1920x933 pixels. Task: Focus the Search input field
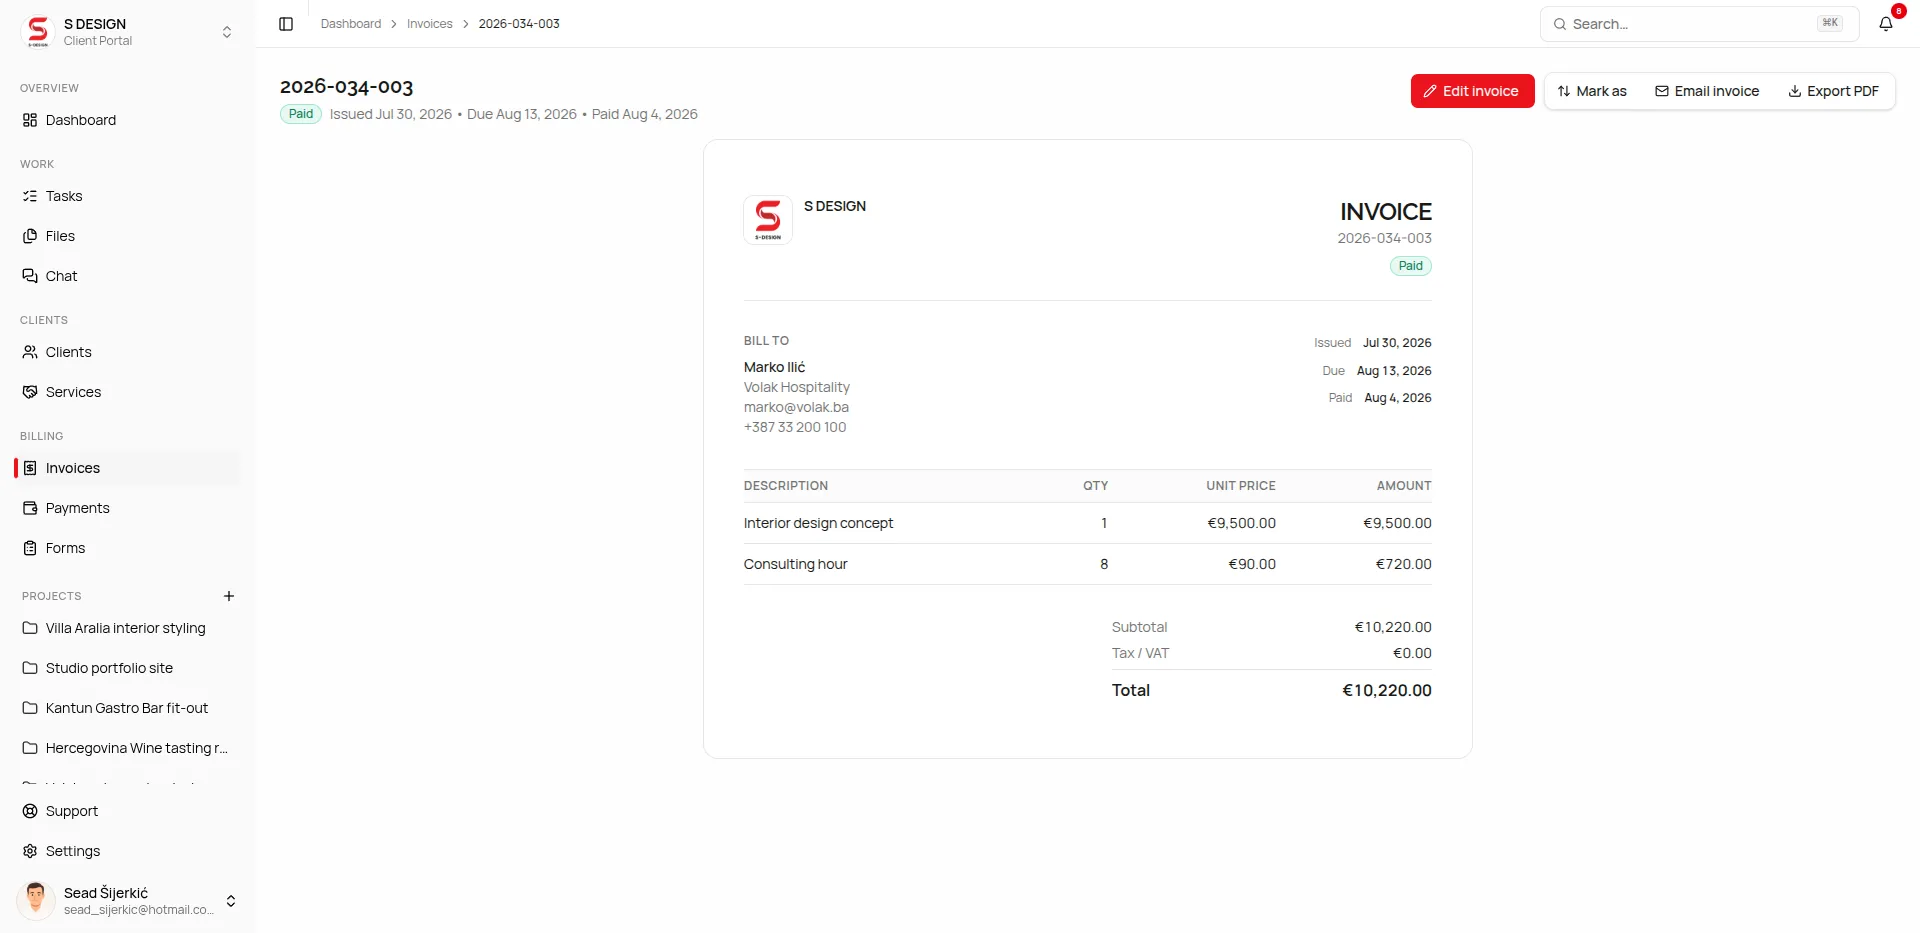pos(1699,24)
